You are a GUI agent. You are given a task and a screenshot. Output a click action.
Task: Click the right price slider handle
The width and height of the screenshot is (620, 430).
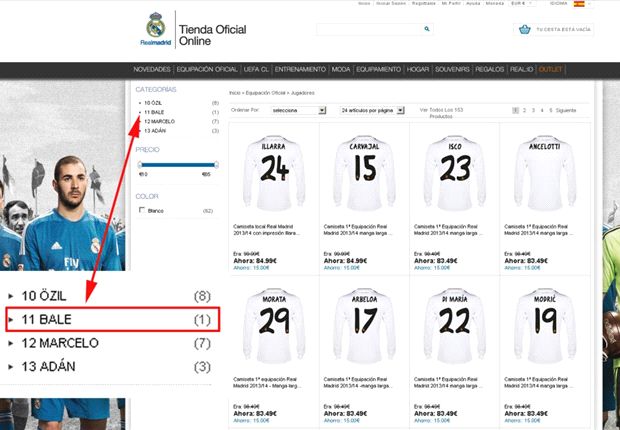[x=216, y=165]
